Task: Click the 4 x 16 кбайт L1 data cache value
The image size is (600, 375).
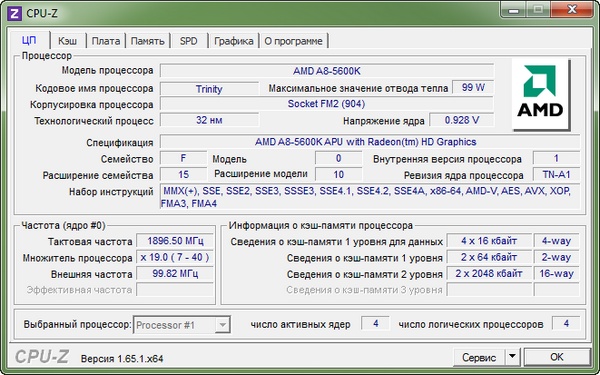Action: tap(489, 241)
